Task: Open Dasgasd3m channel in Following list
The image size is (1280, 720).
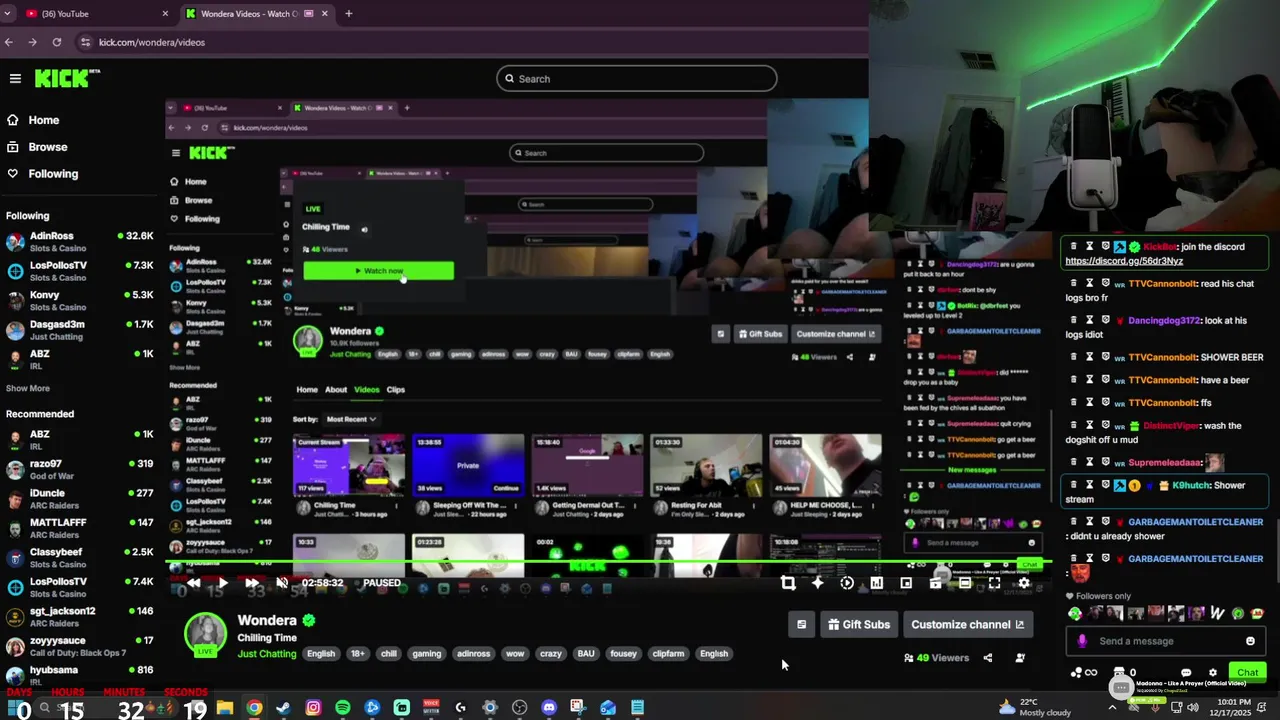Action: tap(79, 330)
